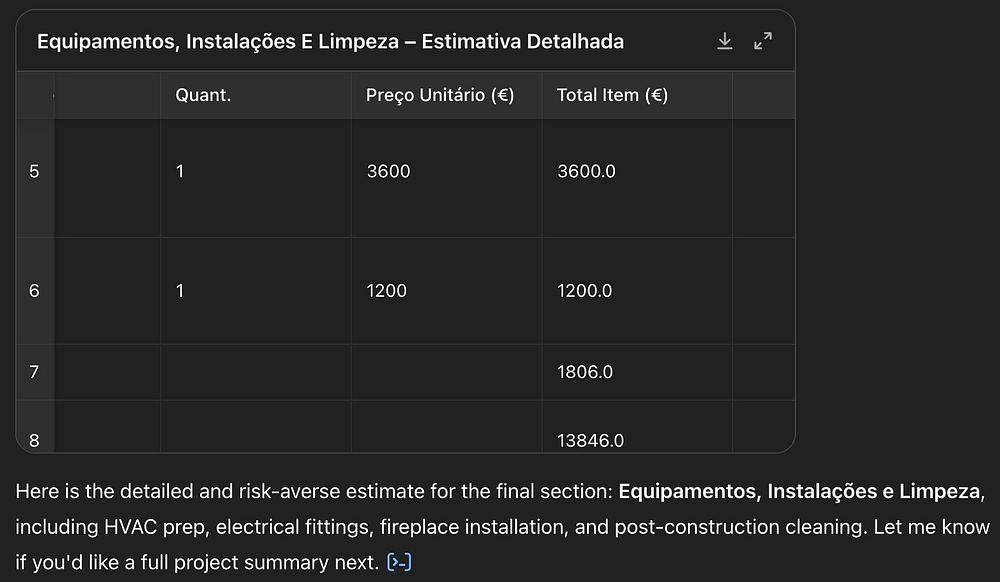Select row number 6
This screenshot has height=582, width=1000.
[34, 291]
